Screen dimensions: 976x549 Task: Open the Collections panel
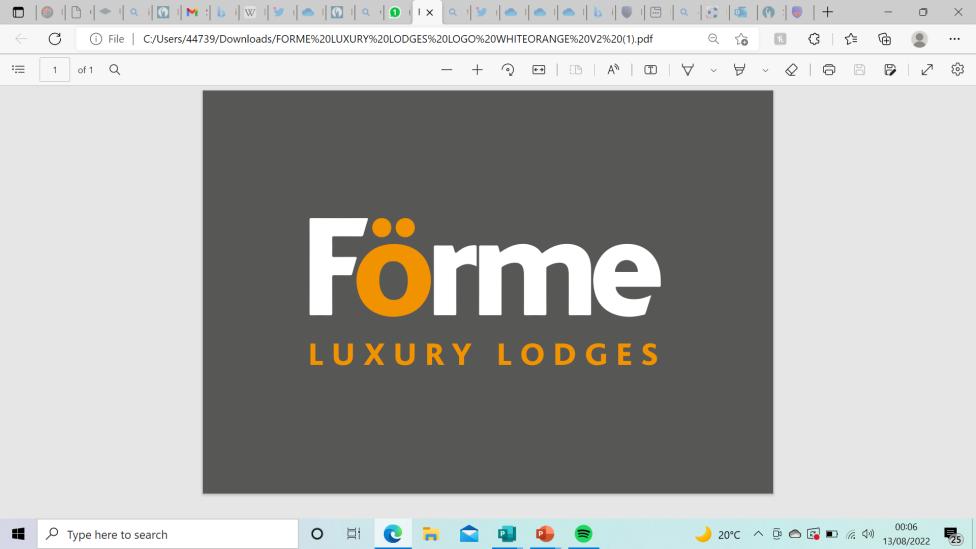(x=884, y=39)
